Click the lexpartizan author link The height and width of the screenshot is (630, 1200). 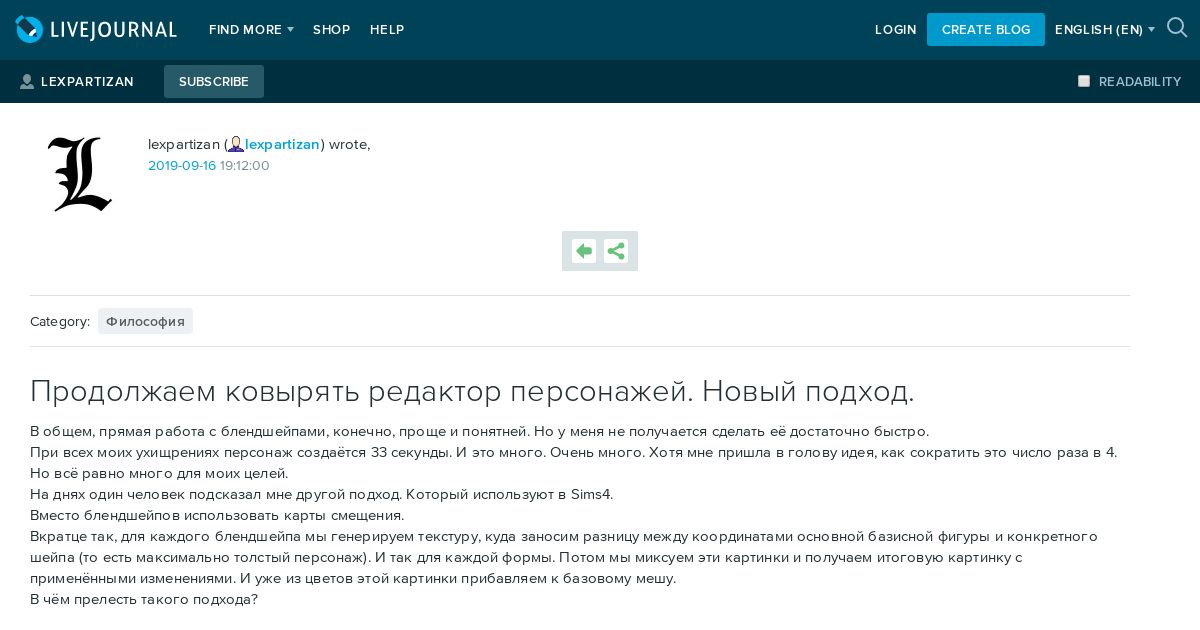pos(283,144)
